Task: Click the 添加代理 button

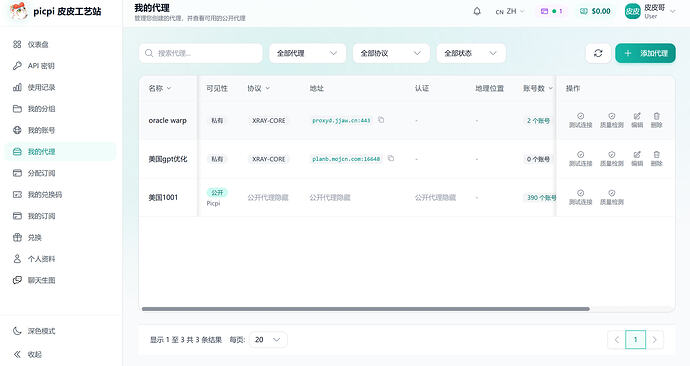Action: 645,53
